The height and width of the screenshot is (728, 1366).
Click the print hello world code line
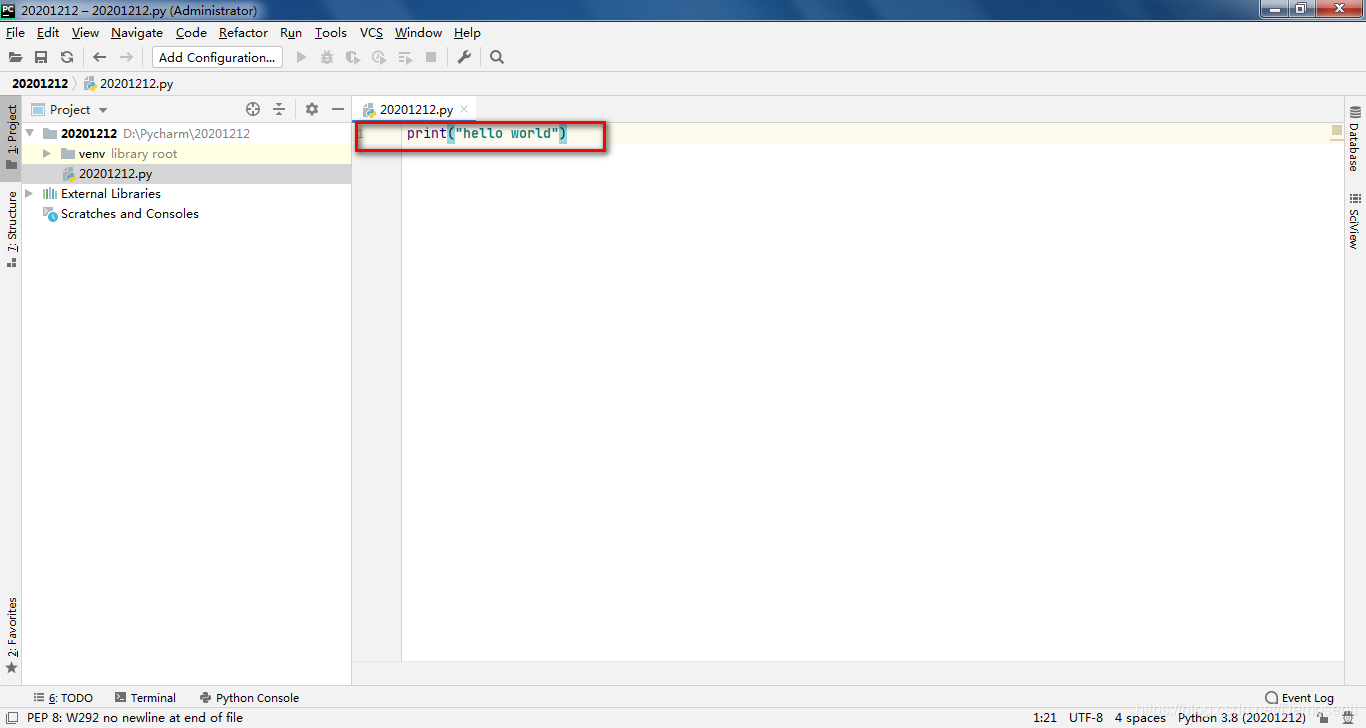pos(486,133)
